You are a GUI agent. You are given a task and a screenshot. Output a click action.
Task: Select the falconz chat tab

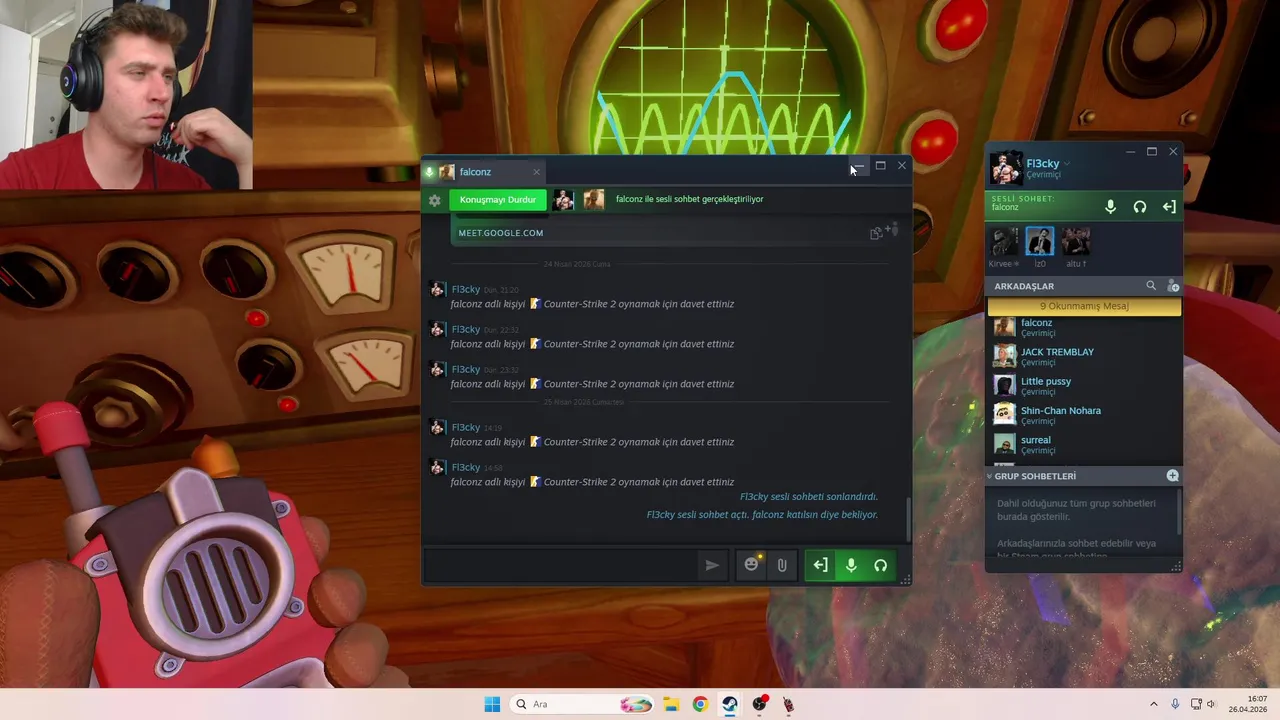tap(484, 172)
